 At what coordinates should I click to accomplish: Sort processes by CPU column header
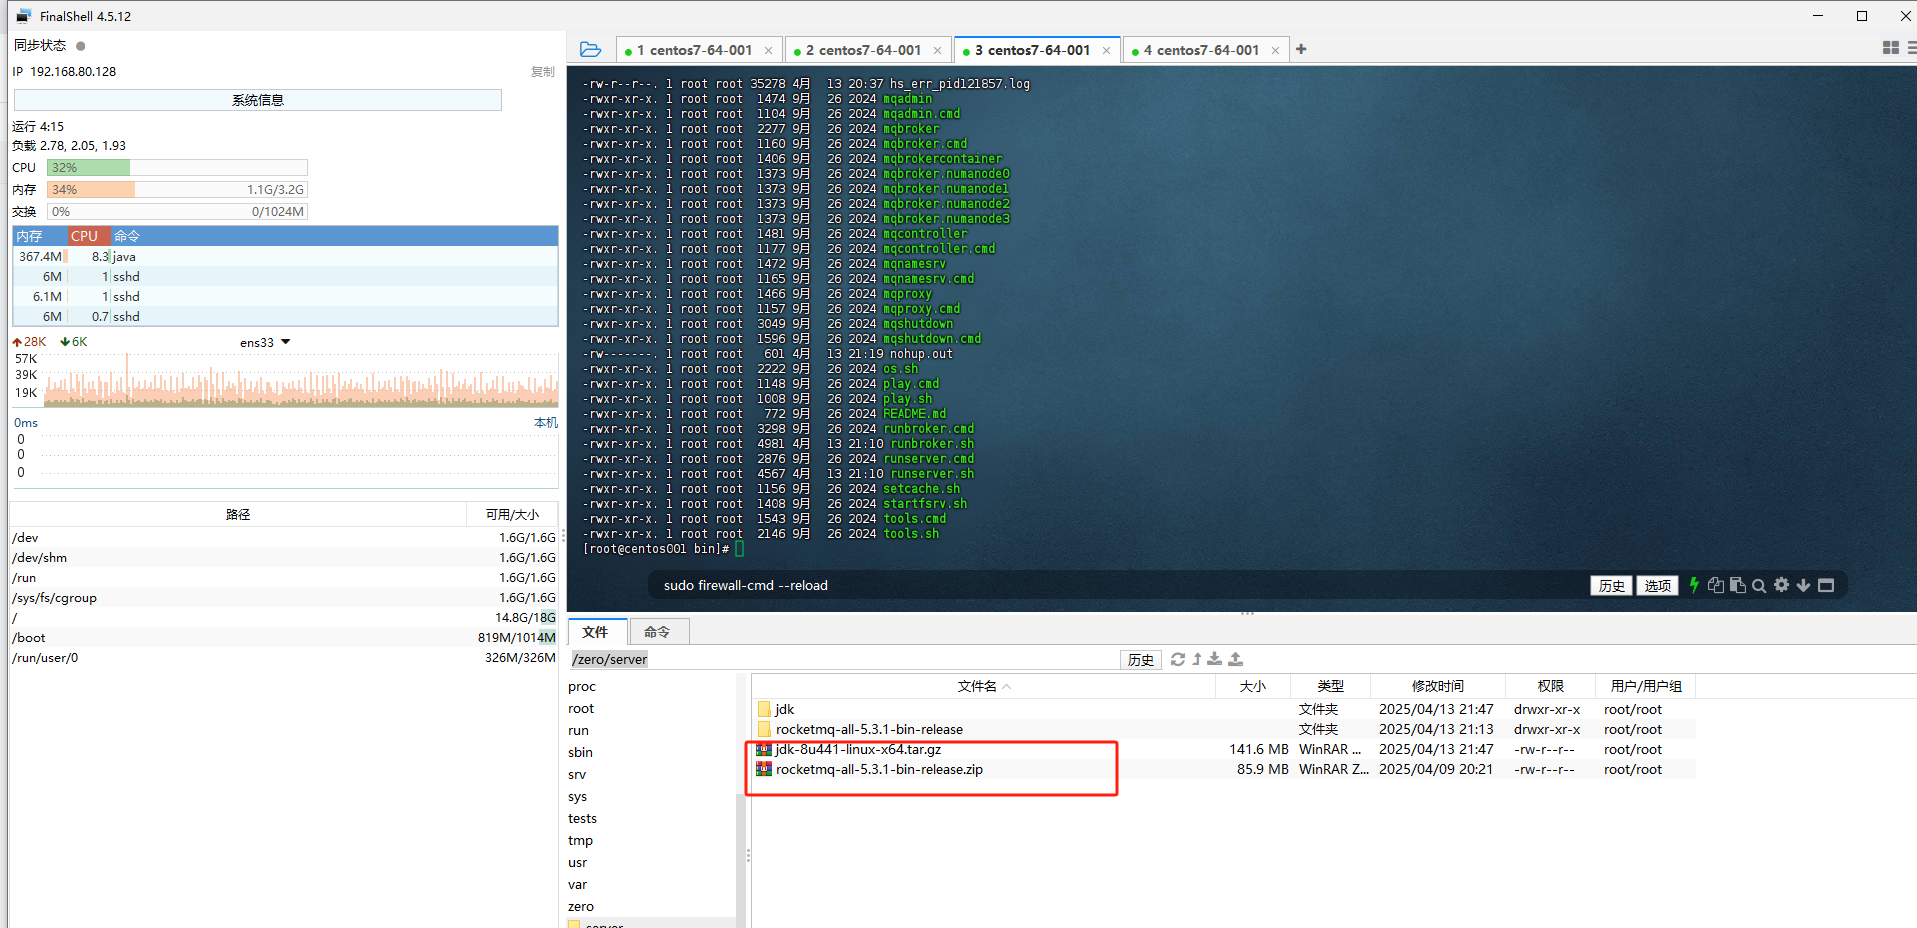(x=89, y=236)
